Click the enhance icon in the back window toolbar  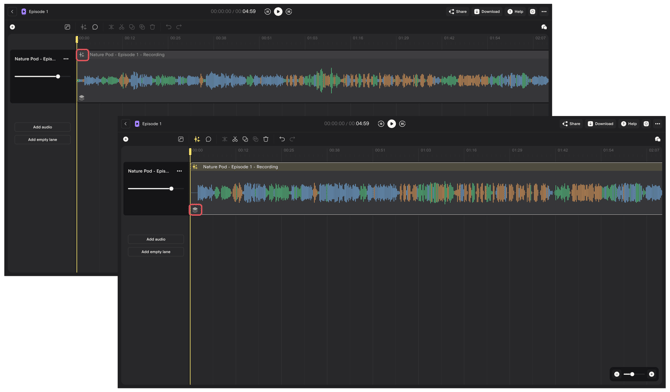(x=83, y=27)
